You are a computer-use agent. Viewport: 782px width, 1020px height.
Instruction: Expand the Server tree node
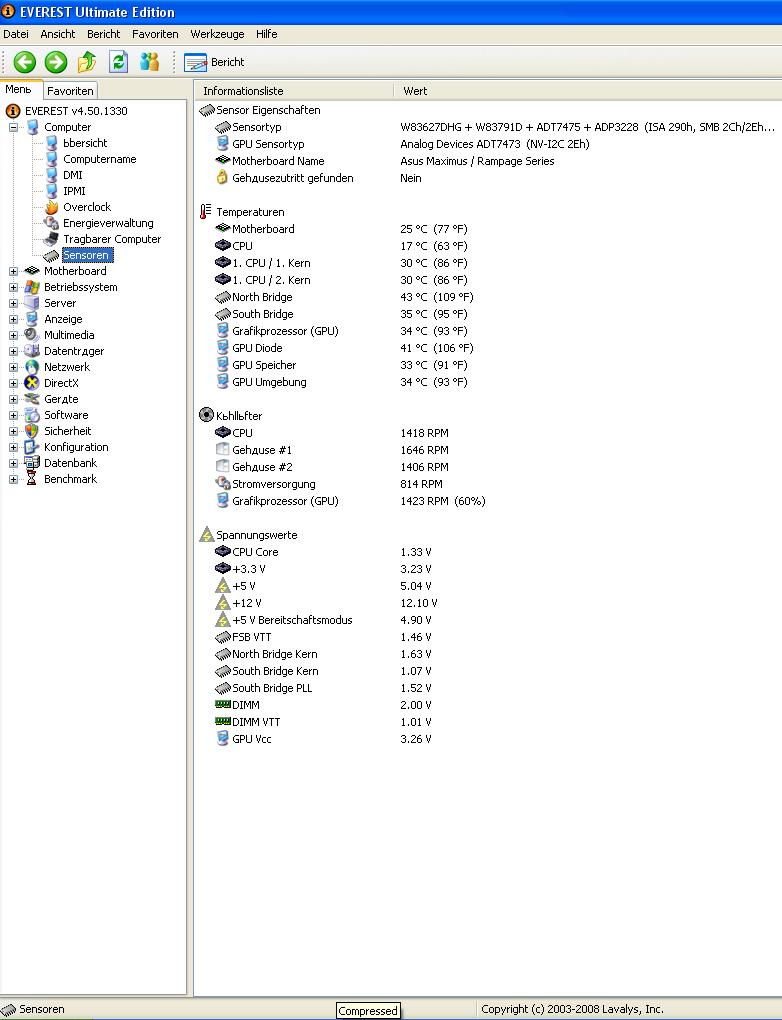click(x=13, y=303)
